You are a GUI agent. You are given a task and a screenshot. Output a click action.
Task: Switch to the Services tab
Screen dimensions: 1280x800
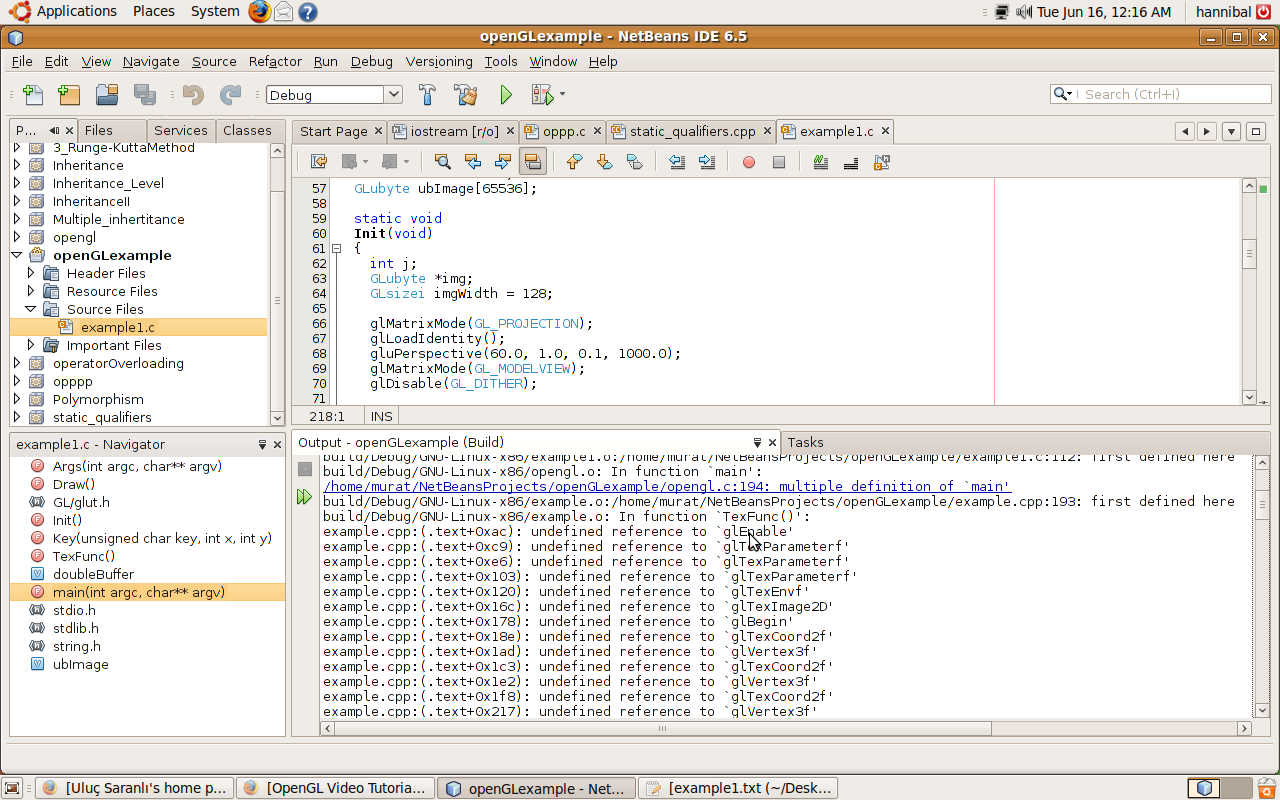(181, 130)
